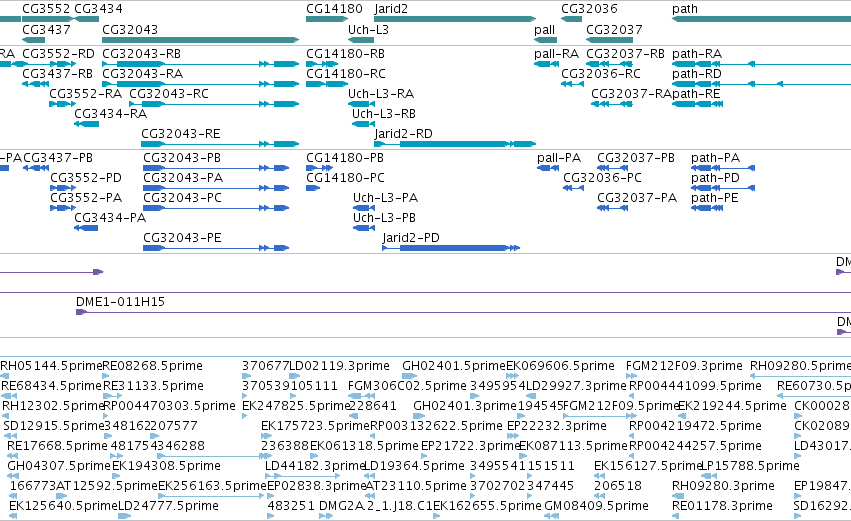The height and width of the screenshot is (521, 851).
Task: Open the LD29927.3prime EST
Action: (x=576, y=386)
